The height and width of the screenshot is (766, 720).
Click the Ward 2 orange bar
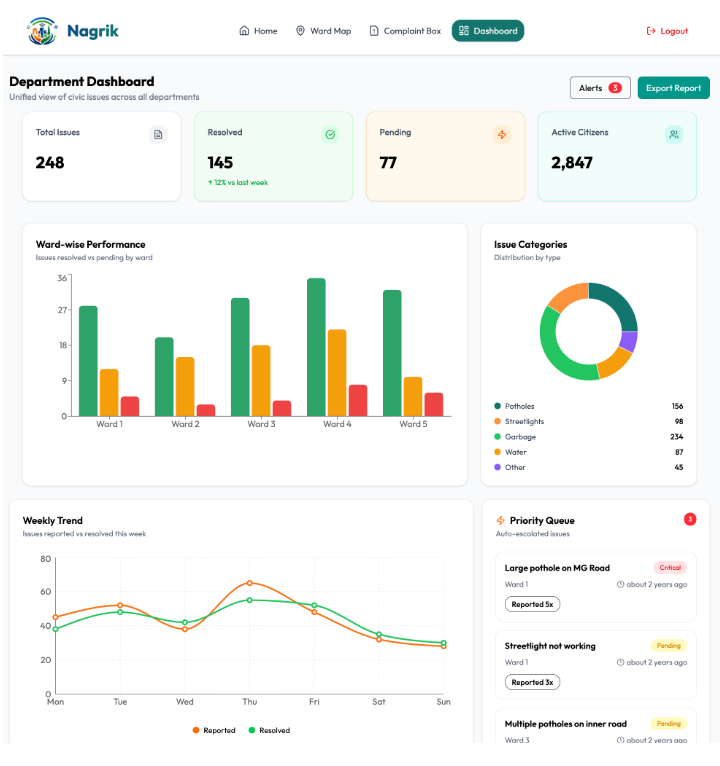click(185, 387)
